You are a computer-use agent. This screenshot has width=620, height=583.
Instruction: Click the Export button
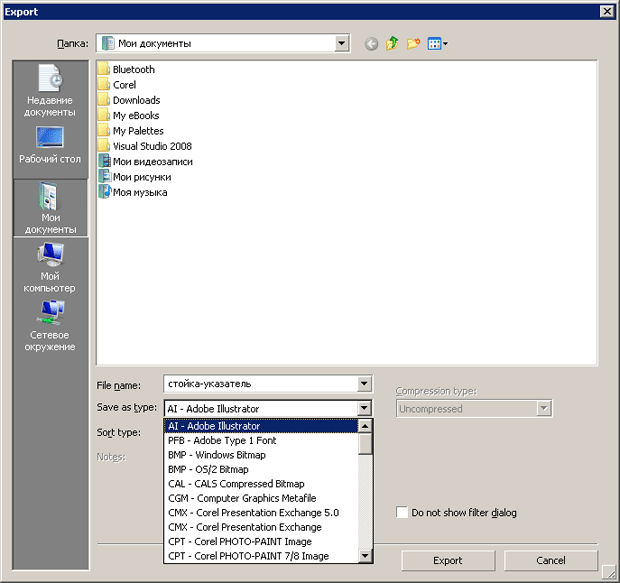(x=448, y=560)
